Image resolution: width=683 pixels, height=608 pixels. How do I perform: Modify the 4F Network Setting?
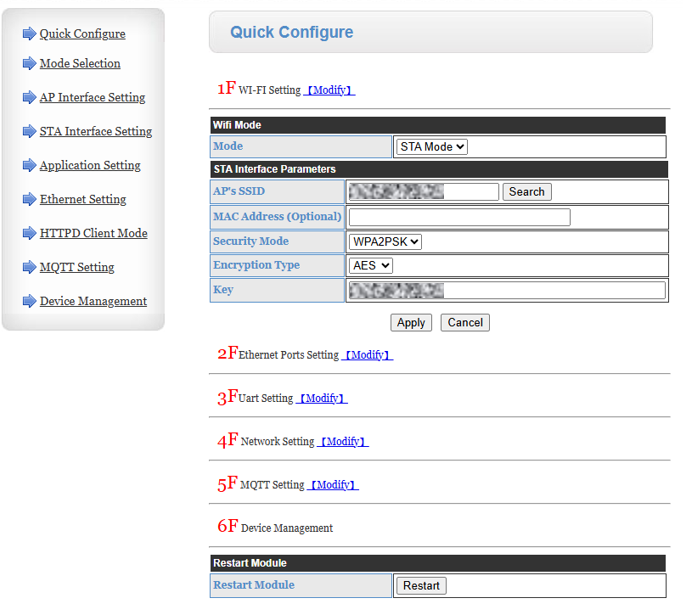[343, 442]
